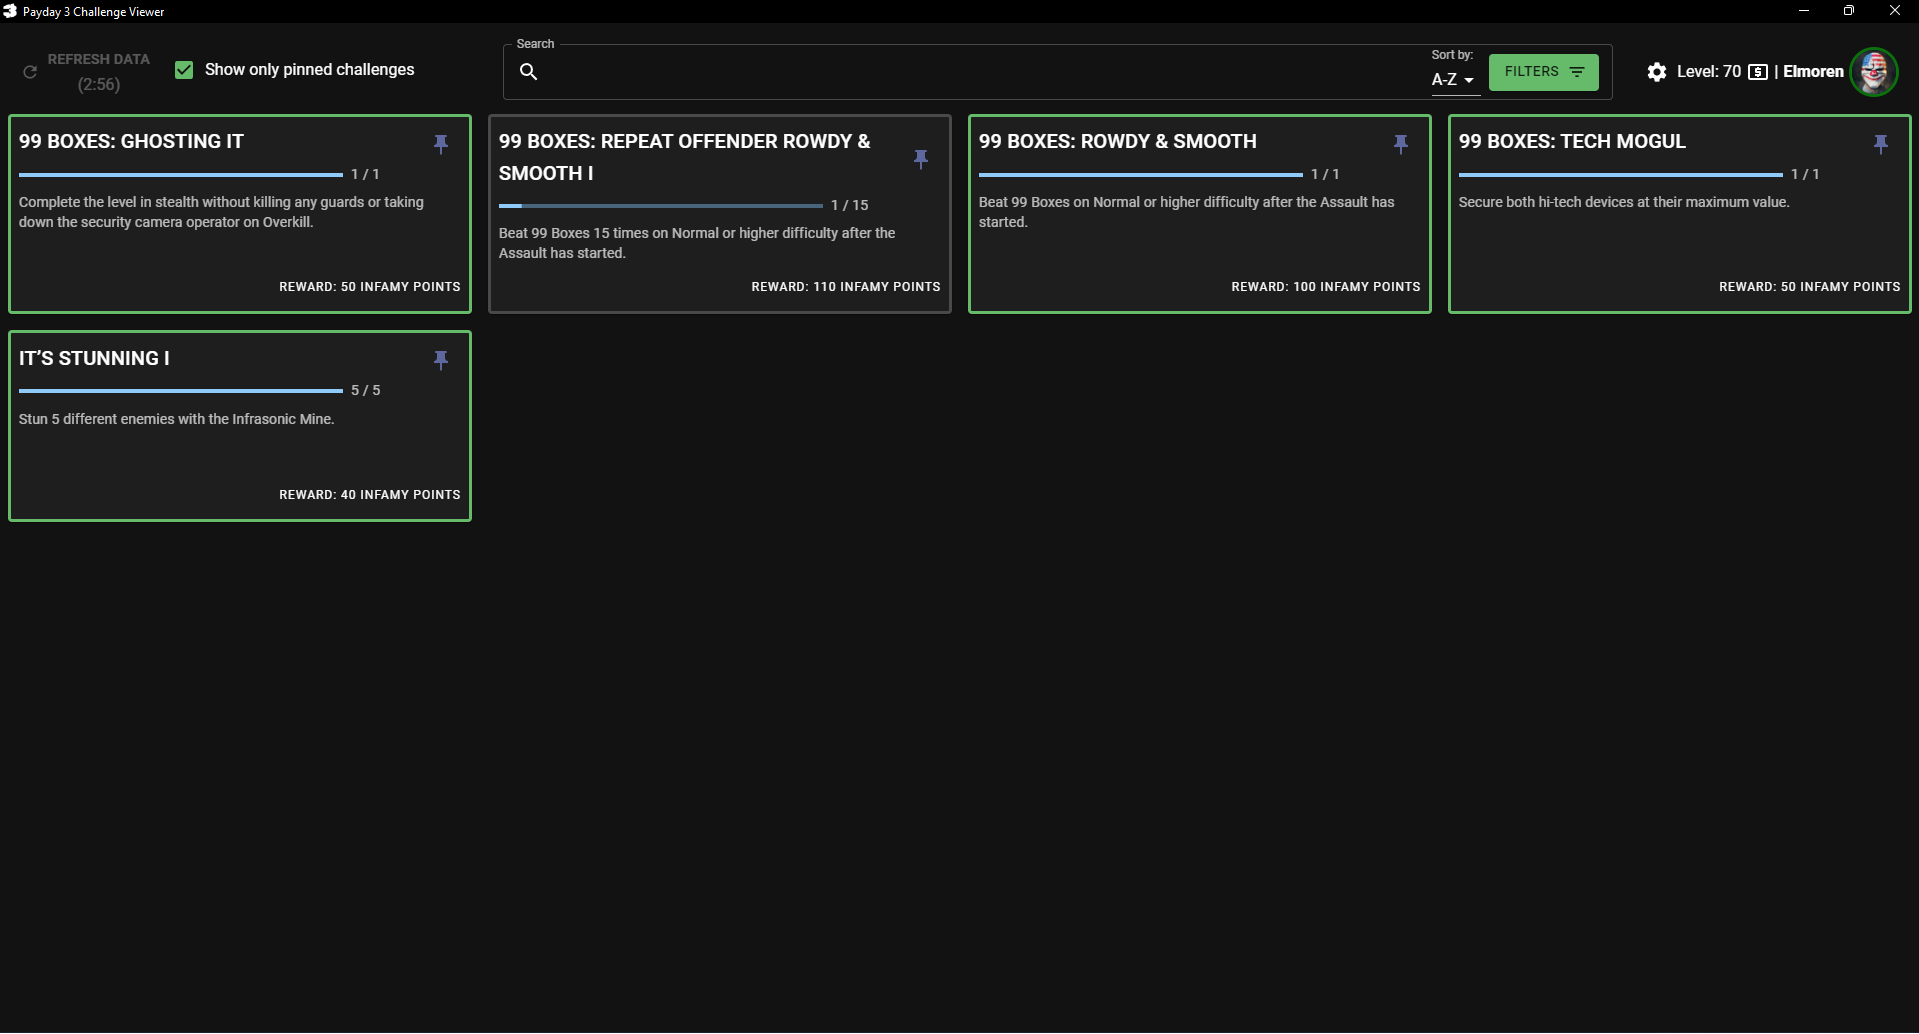Select the It's Stunning I title
Screen dimensions: 1919x1034
point(94,358)
